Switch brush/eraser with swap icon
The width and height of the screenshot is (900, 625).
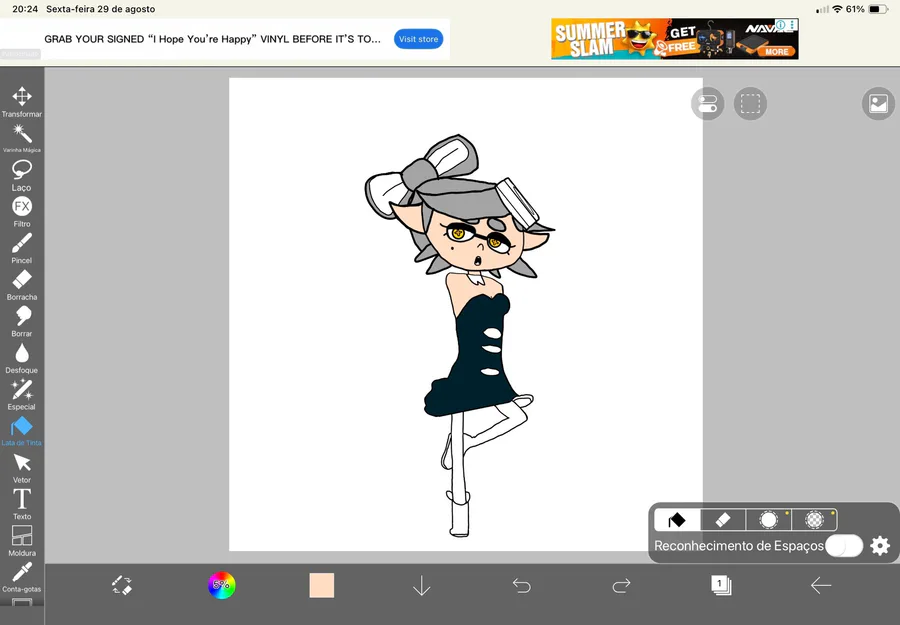122,585
